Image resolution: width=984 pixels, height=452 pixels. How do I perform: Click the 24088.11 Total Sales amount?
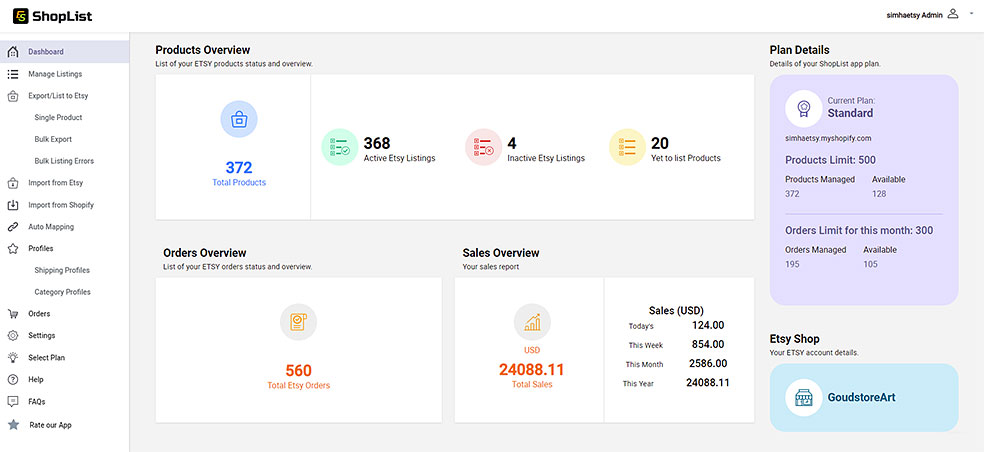coord(532,369)
